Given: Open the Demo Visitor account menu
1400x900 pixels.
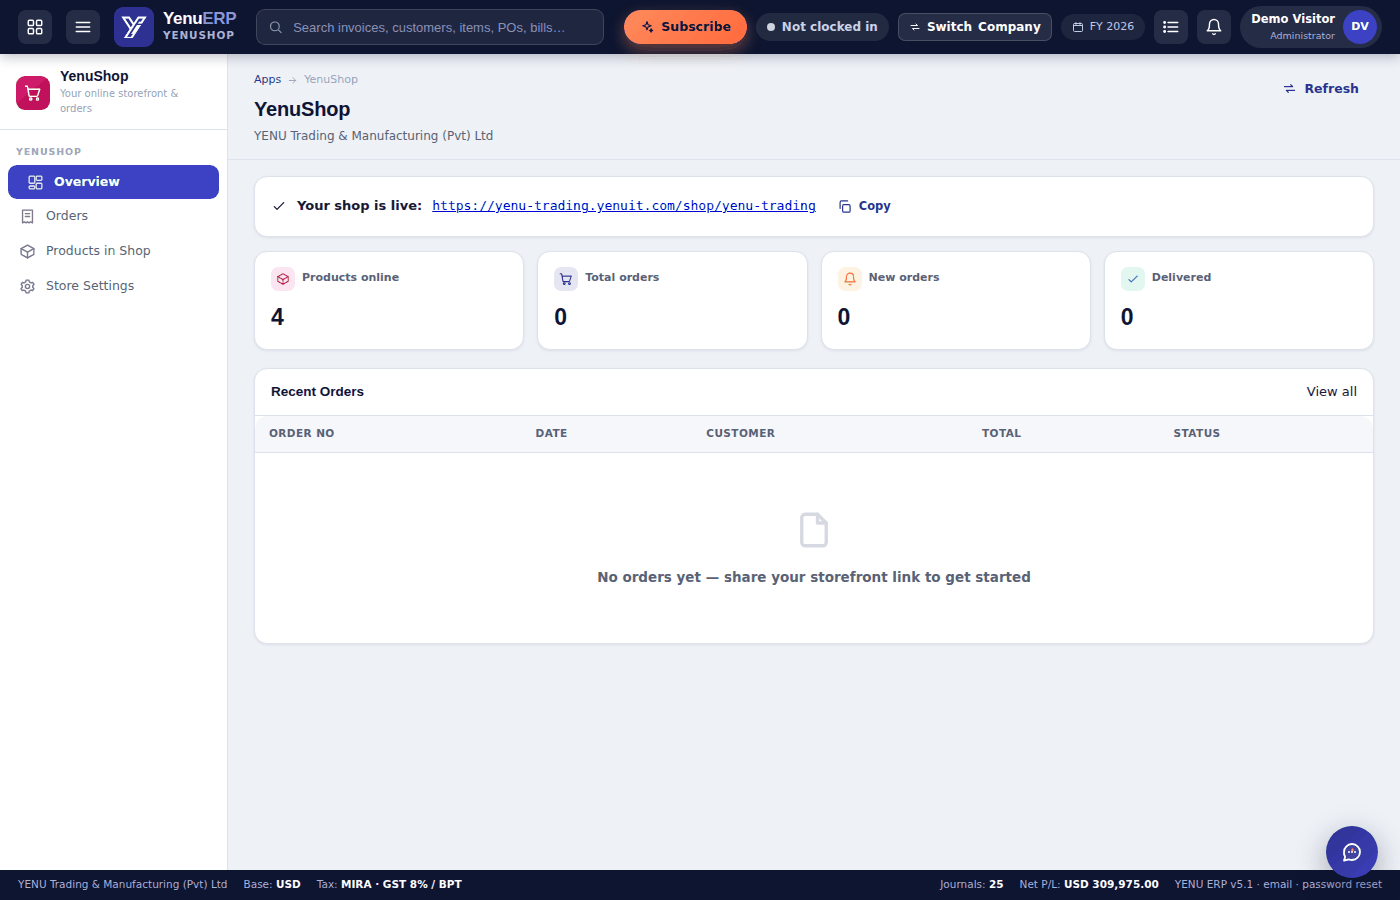Looking at the screenshot, I should pyautogui.click(x=1311, y=27).
